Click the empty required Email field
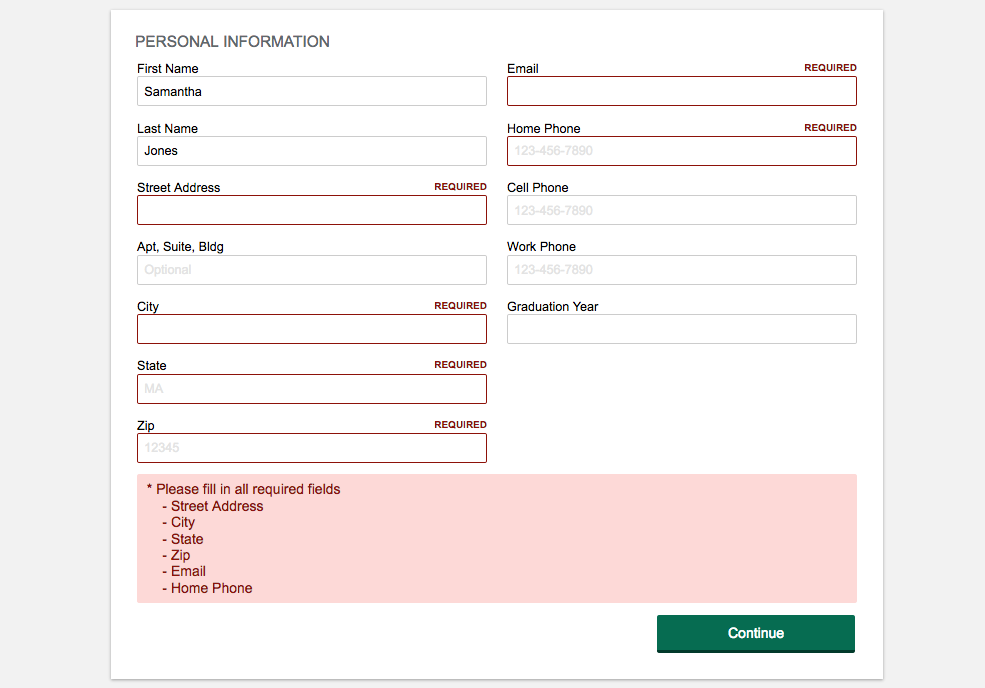Image resolution: width=985 pixels, height=688 pixels. point(681,91)
